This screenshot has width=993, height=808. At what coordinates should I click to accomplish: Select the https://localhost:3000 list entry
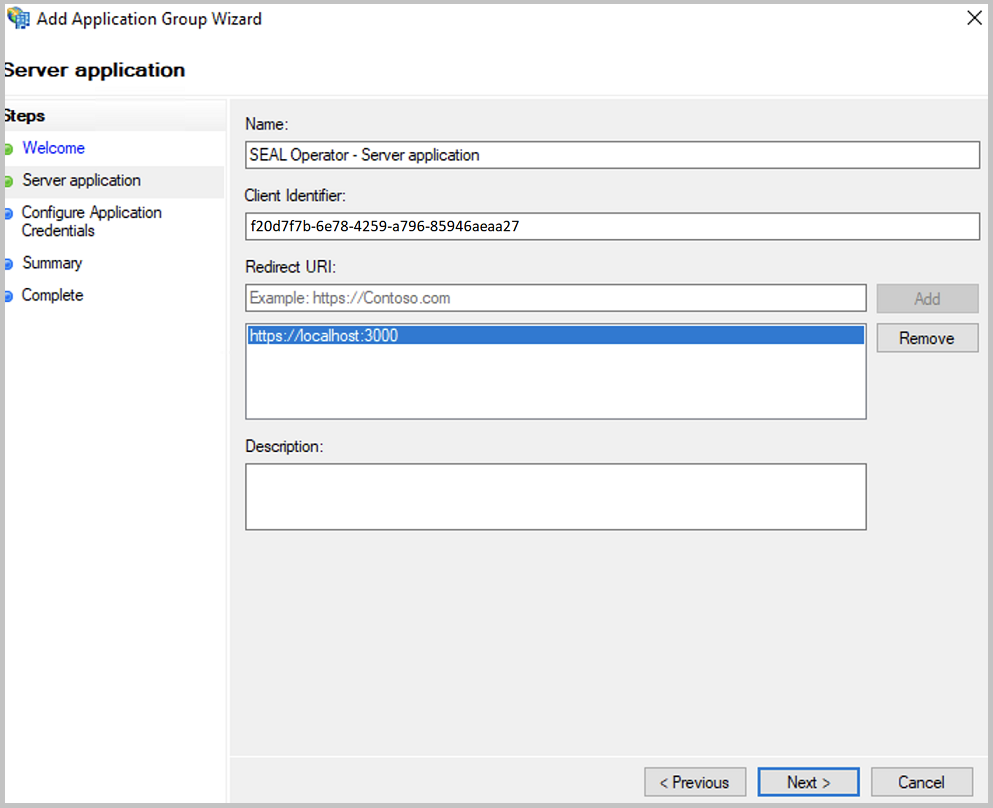click(556, 335)
